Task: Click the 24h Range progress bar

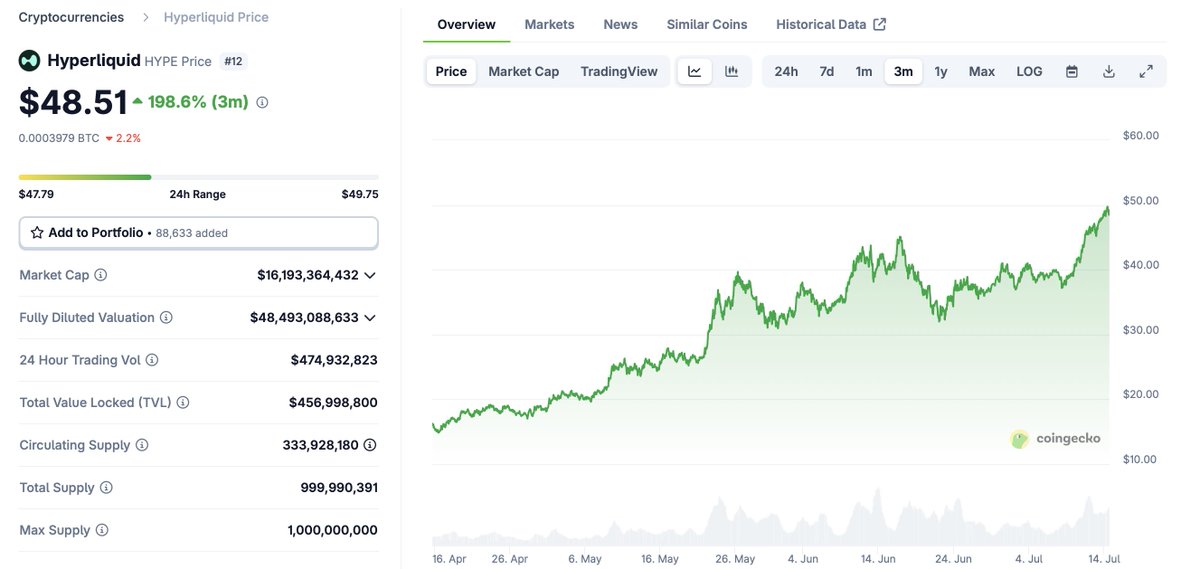Action: tap(199, 177)
